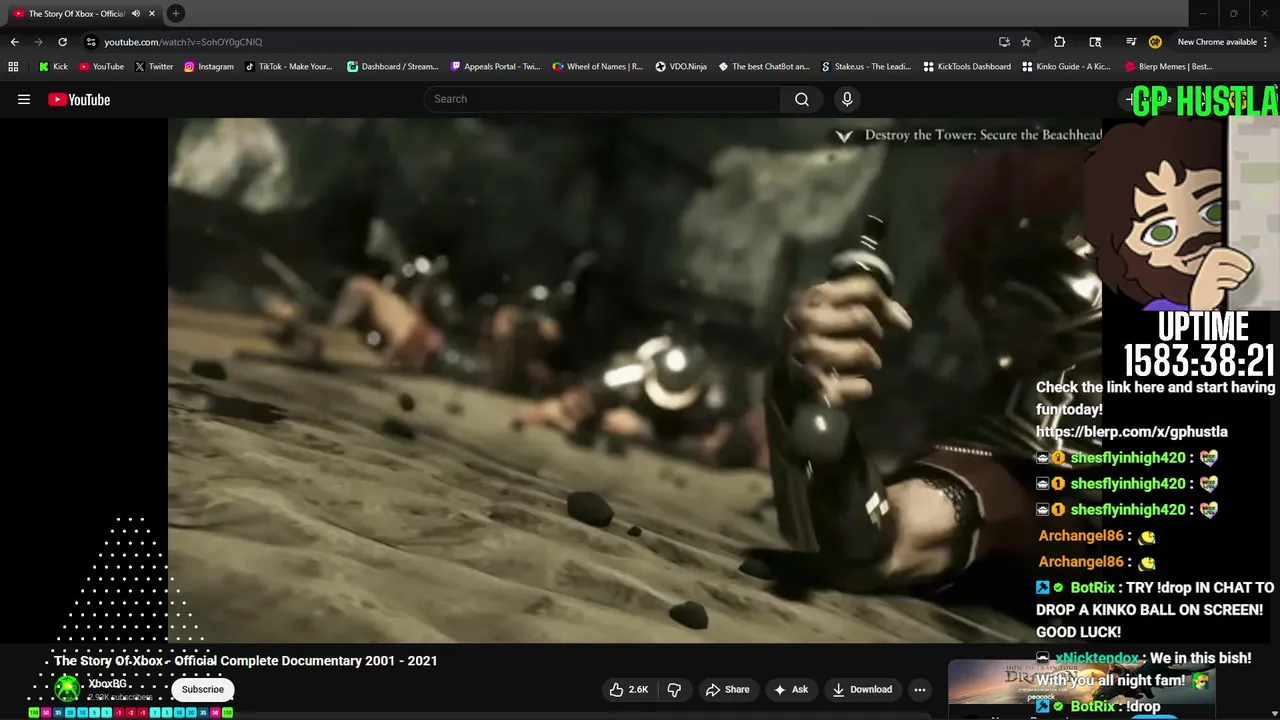The width and height of the screenshot is (1280, 720).
Task: Open media controls icon in toolbar
Action: pyautogui.click(x=1131, y=42)
